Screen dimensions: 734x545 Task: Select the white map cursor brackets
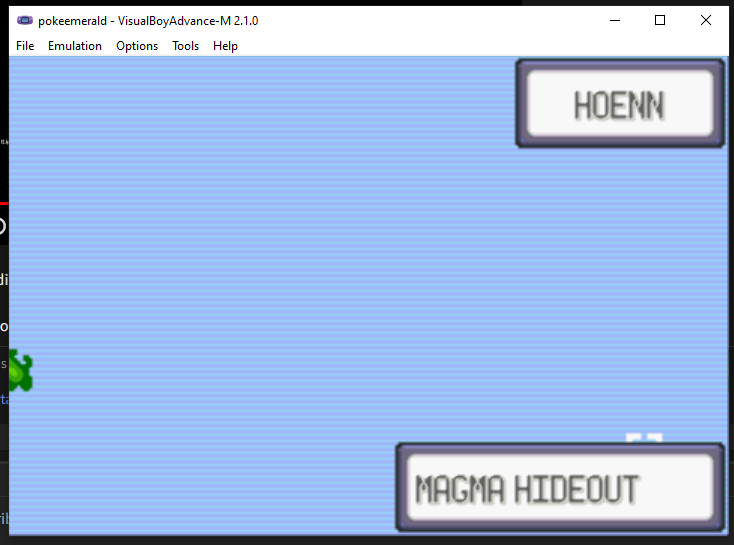(x=644, y=439)
